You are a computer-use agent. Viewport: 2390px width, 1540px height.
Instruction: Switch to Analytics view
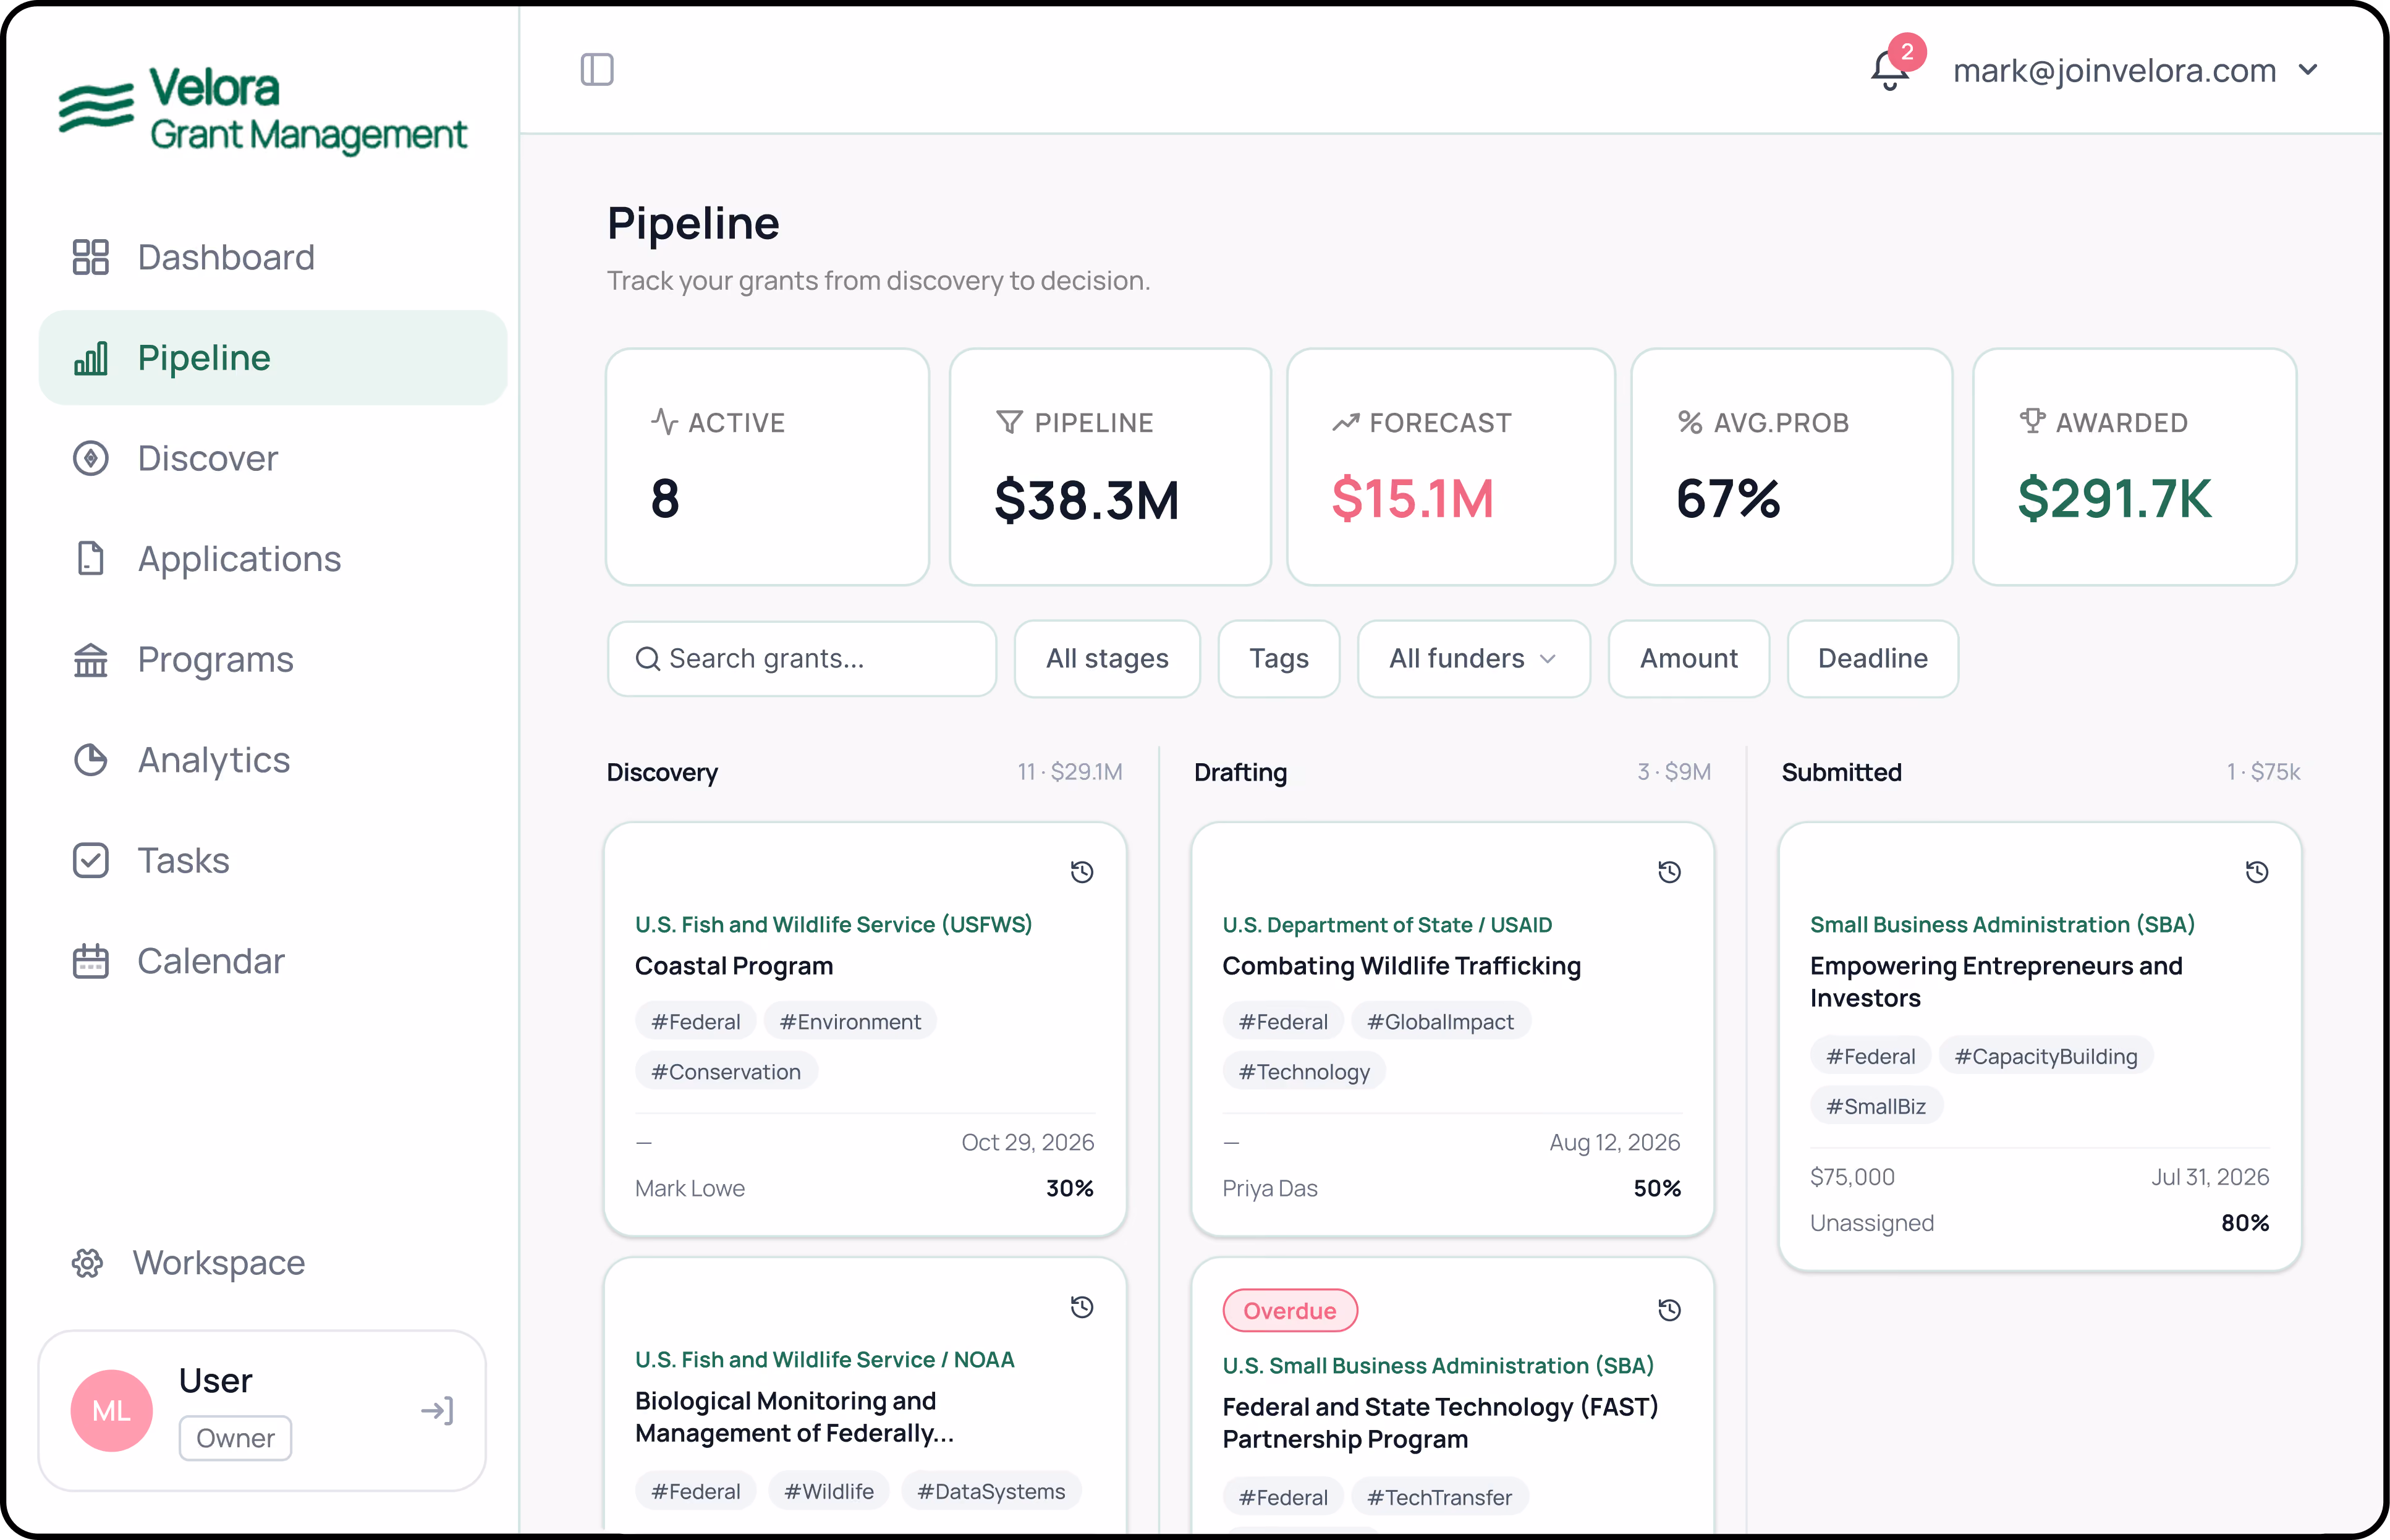(272, 760)
